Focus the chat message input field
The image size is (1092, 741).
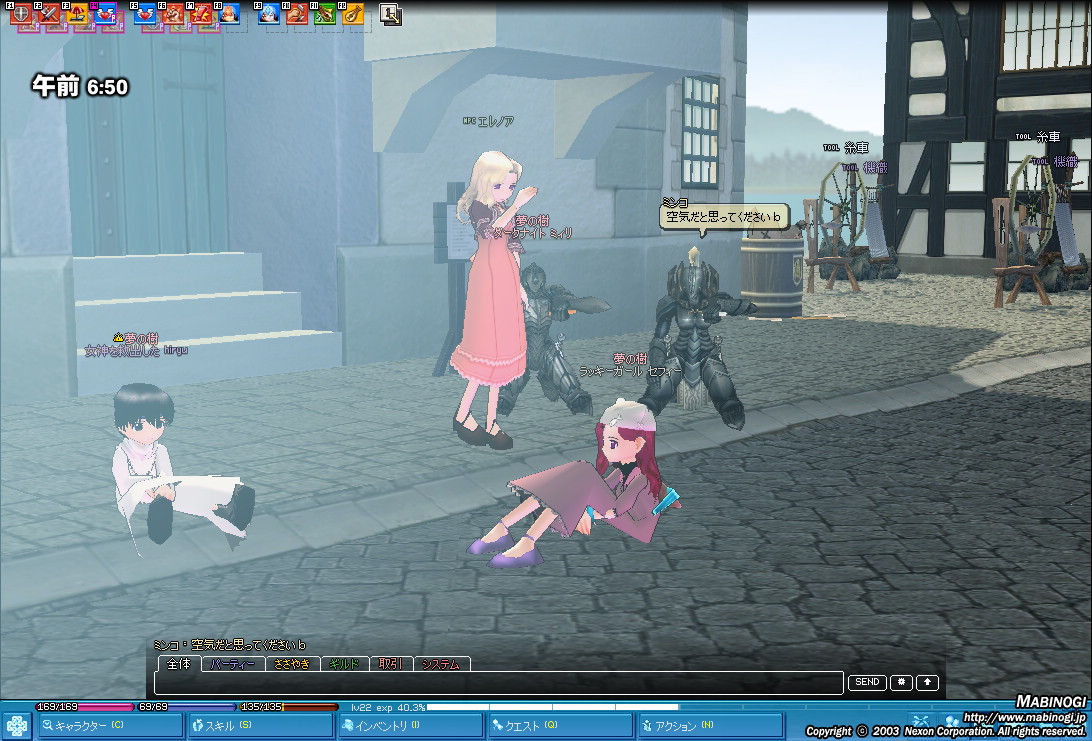pyautogui.click(x=499, y=683)
